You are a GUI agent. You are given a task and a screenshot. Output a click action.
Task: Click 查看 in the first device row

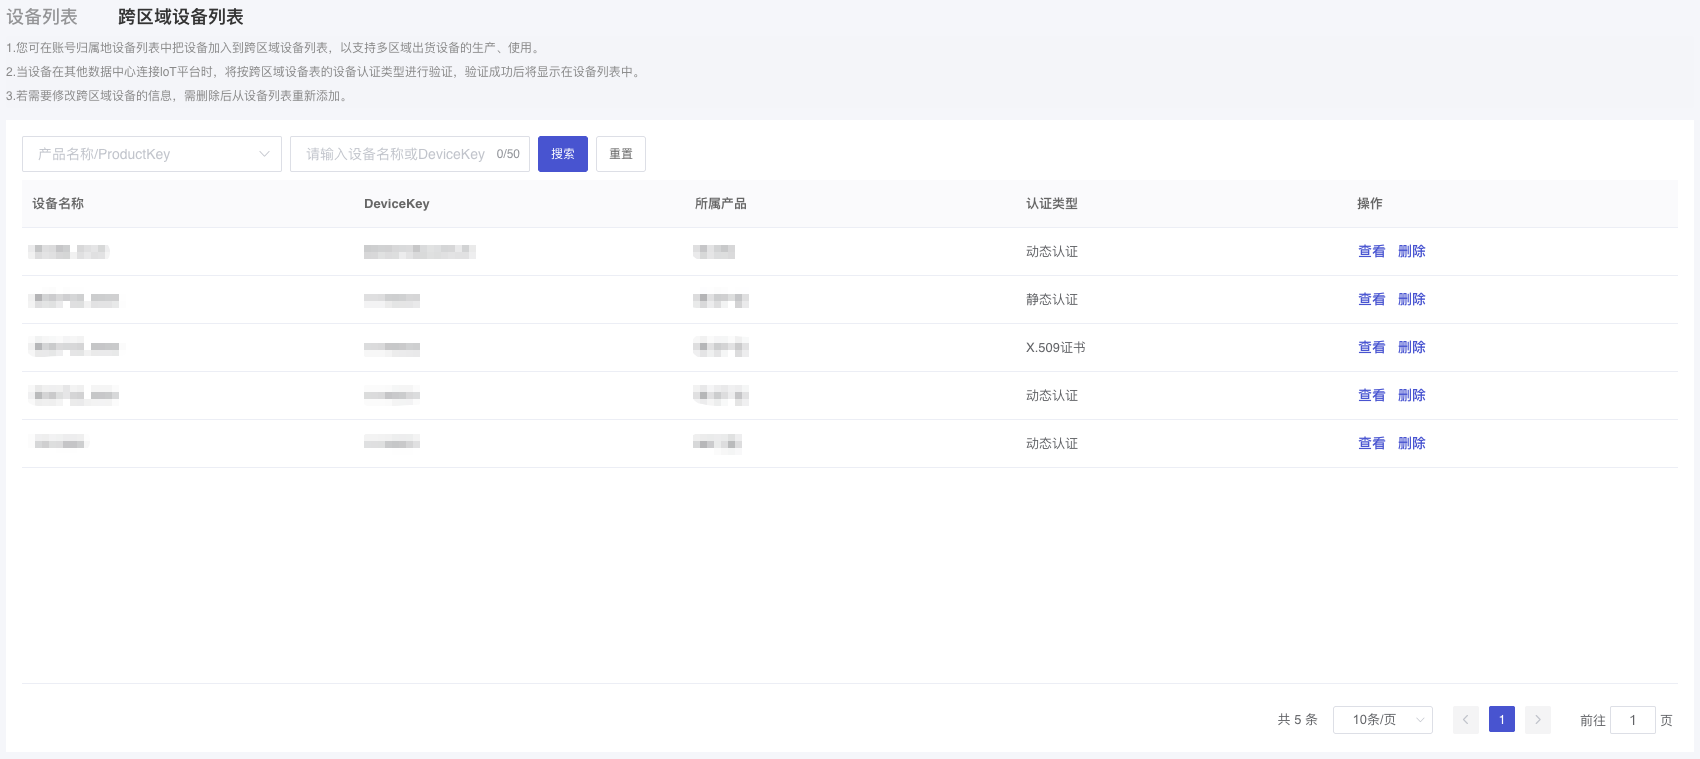(1371, 252)
